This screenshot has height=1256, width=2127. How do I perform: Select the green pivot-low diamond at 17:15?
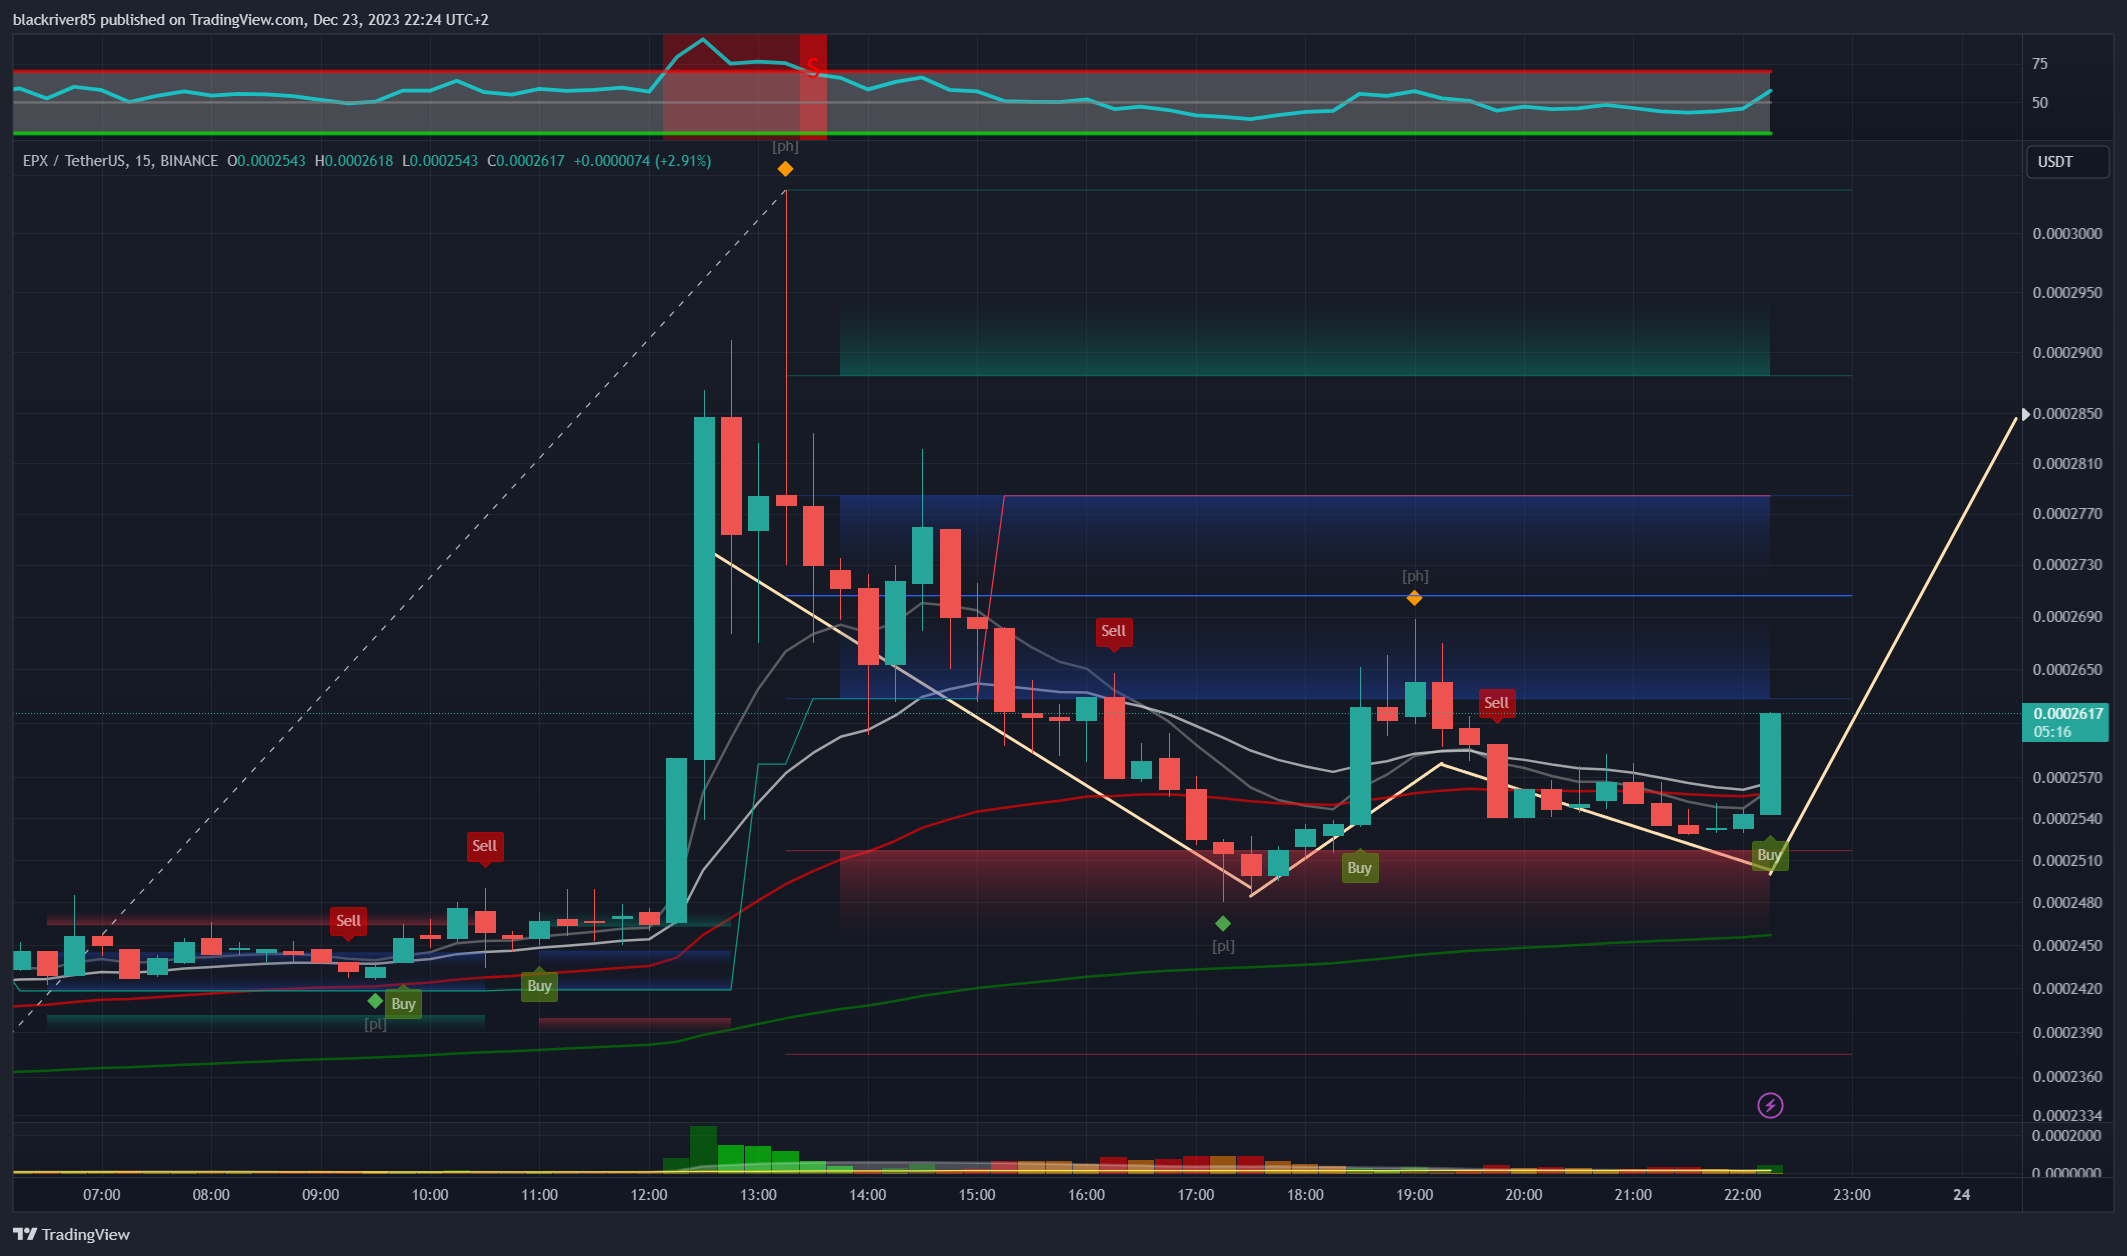1223,923
